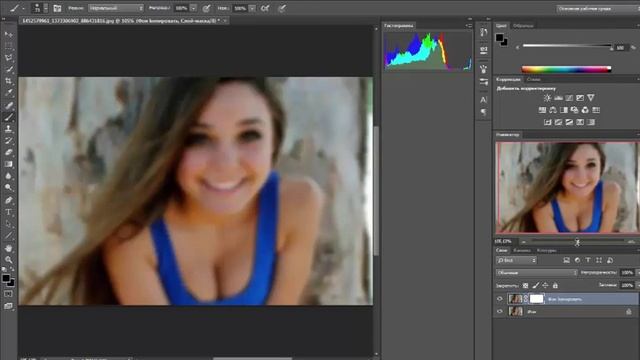
Task: Select the Quick Selection tool
Action: pyautogui.click(x=9, y=69)
